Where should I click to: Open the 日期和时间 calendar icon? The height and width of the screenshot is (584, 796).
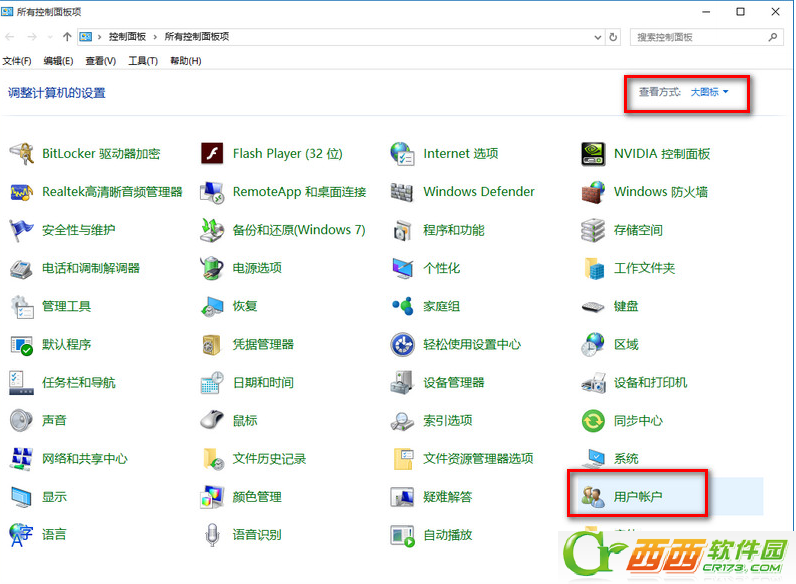pos(212,383)
